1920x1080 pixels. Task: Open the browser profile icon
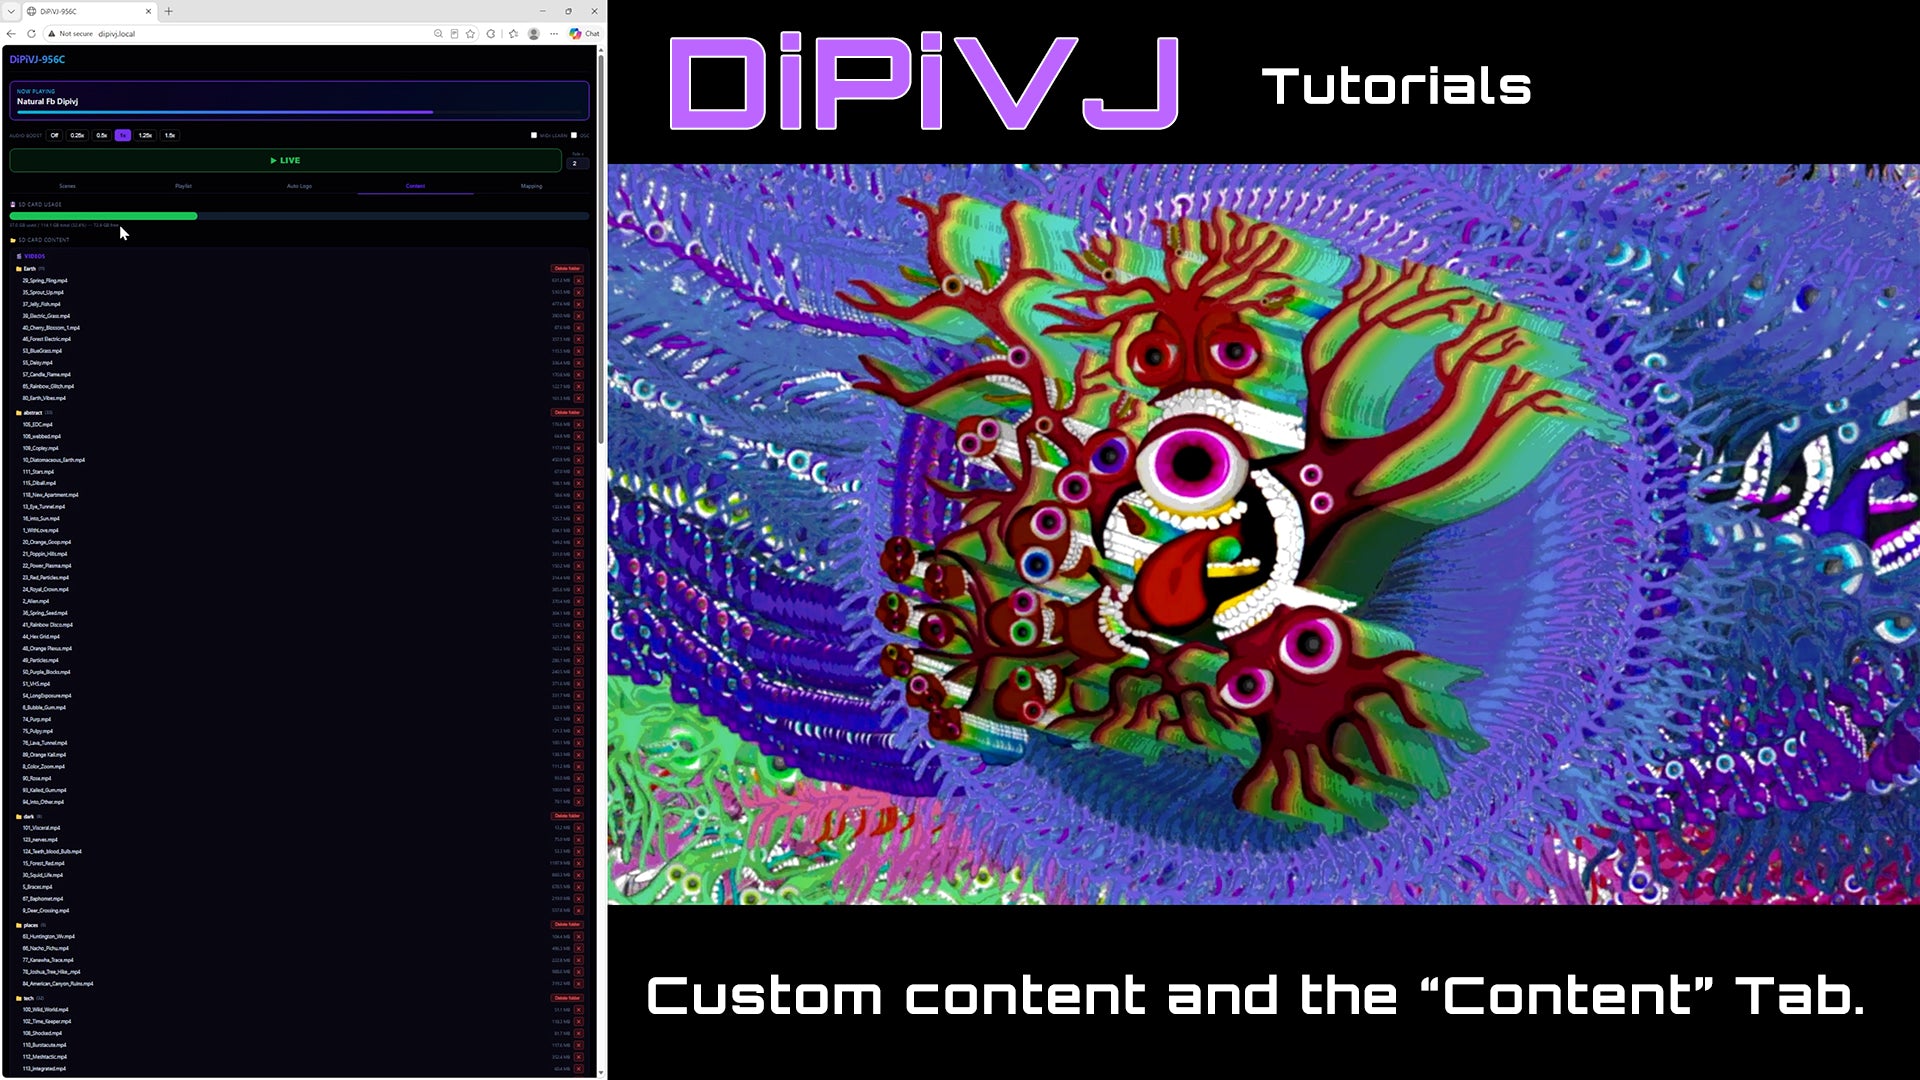[534, 33]
